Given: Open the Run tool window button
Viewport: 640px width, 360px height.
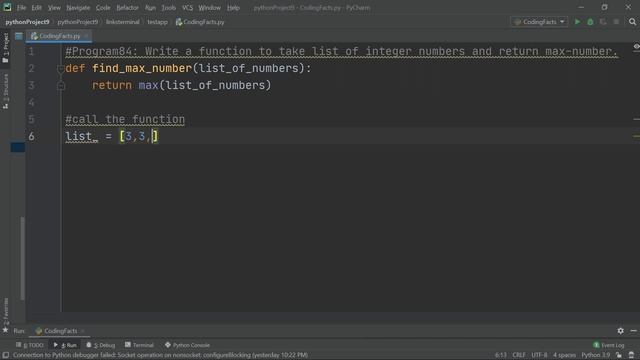Looking at the screenshot, I should coord(65,345).
